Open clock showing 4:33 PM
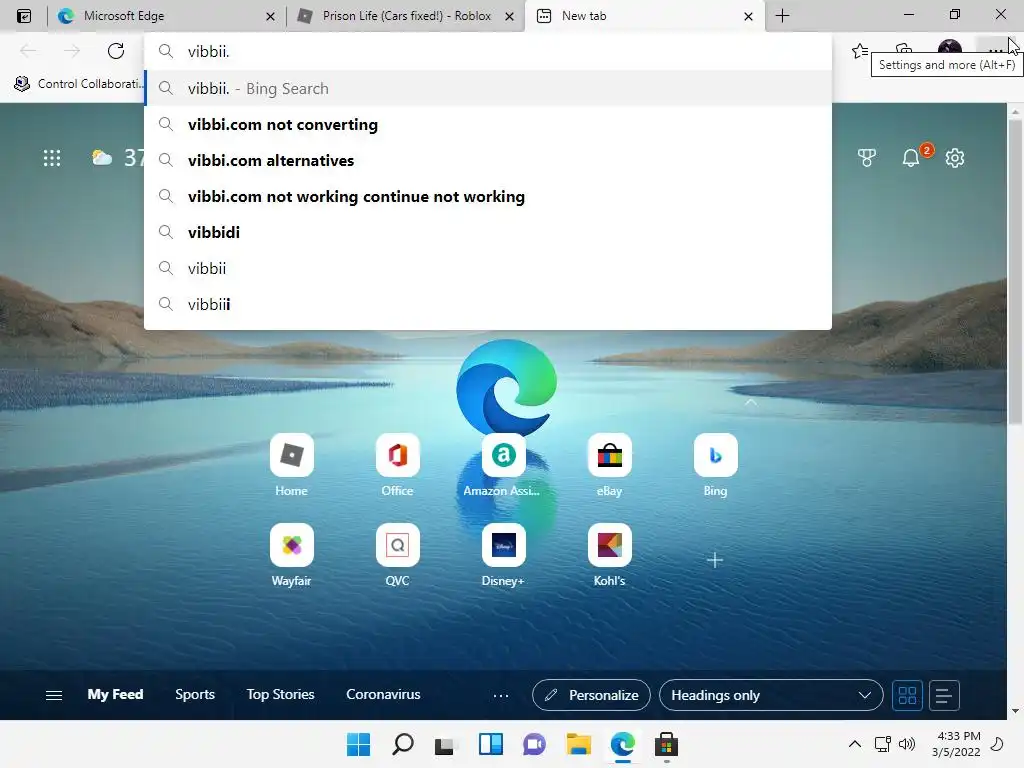The height and width of the screenshot is (768, 1024). 957,744
